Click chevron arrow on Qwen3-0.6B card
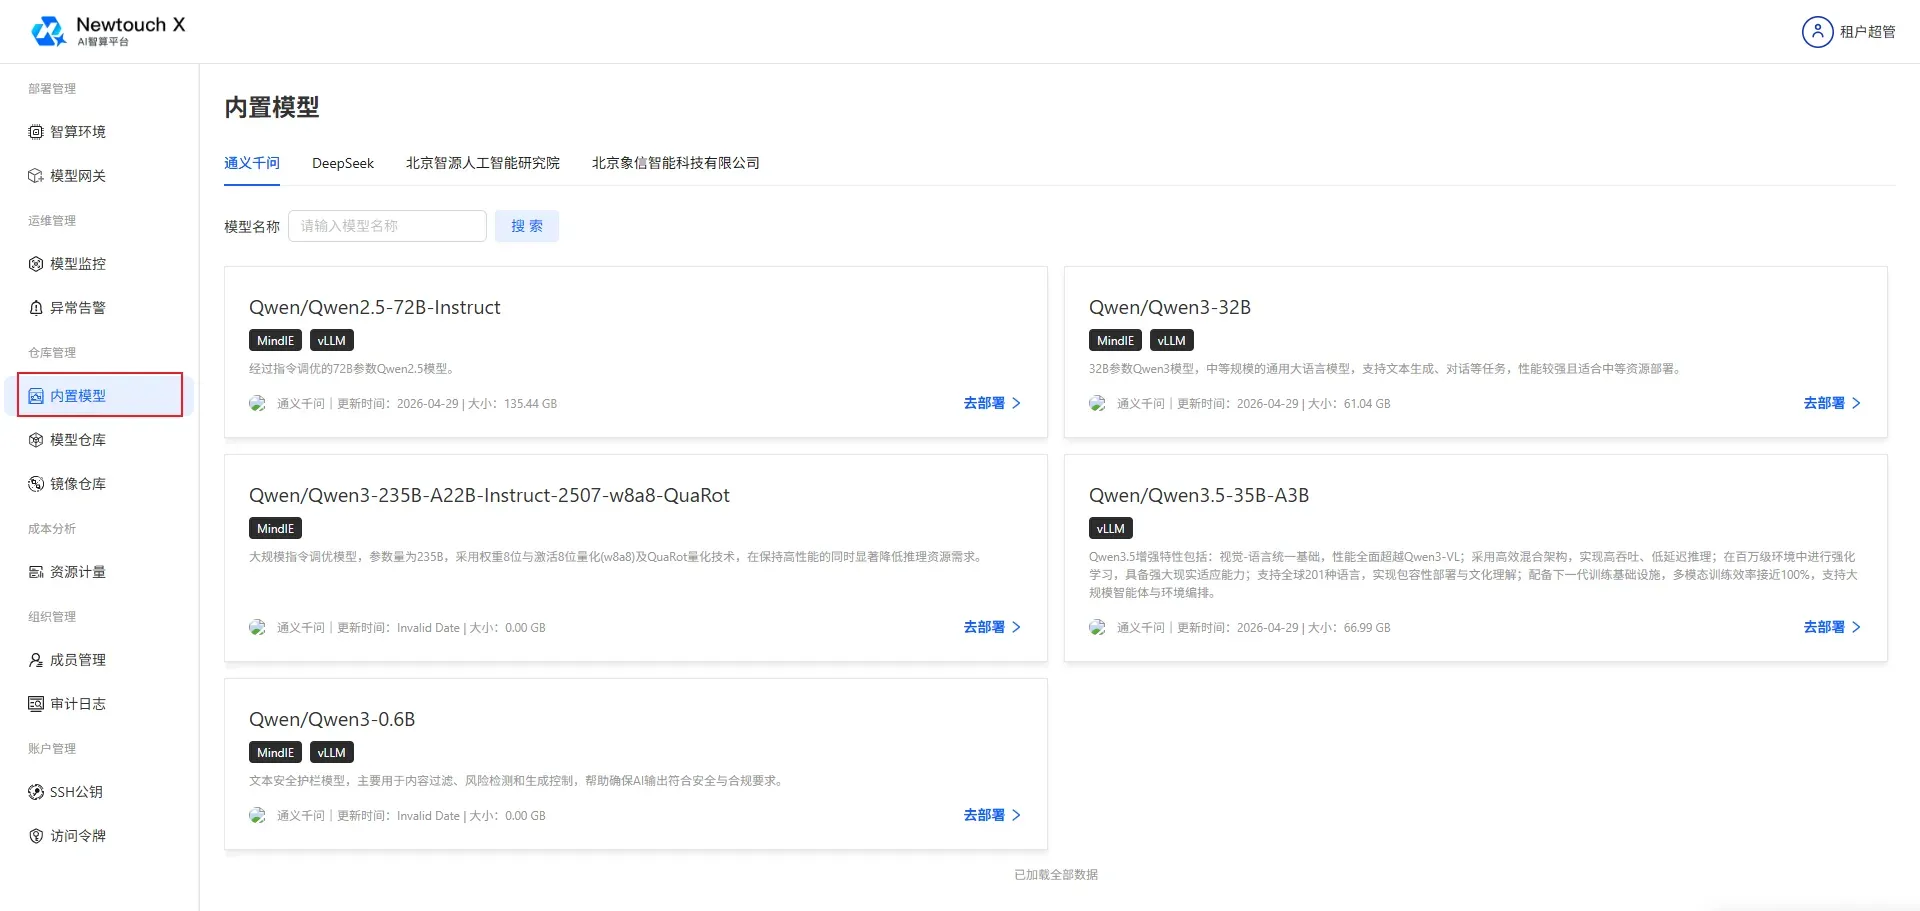 pyautogui.click(x=1016, y=815)
